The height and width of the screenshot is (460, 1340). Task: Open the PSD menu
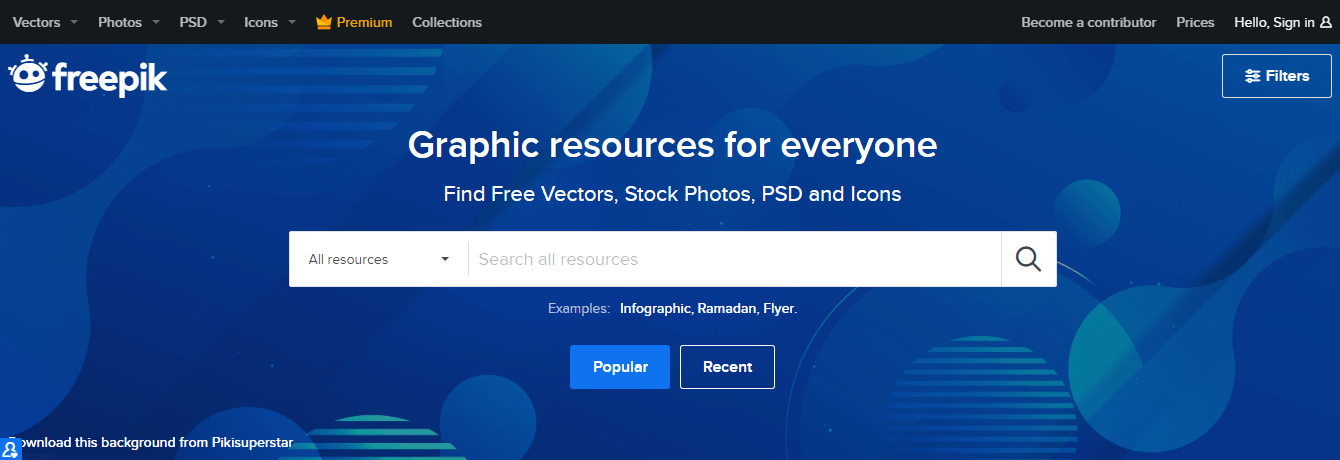(193, 22)
